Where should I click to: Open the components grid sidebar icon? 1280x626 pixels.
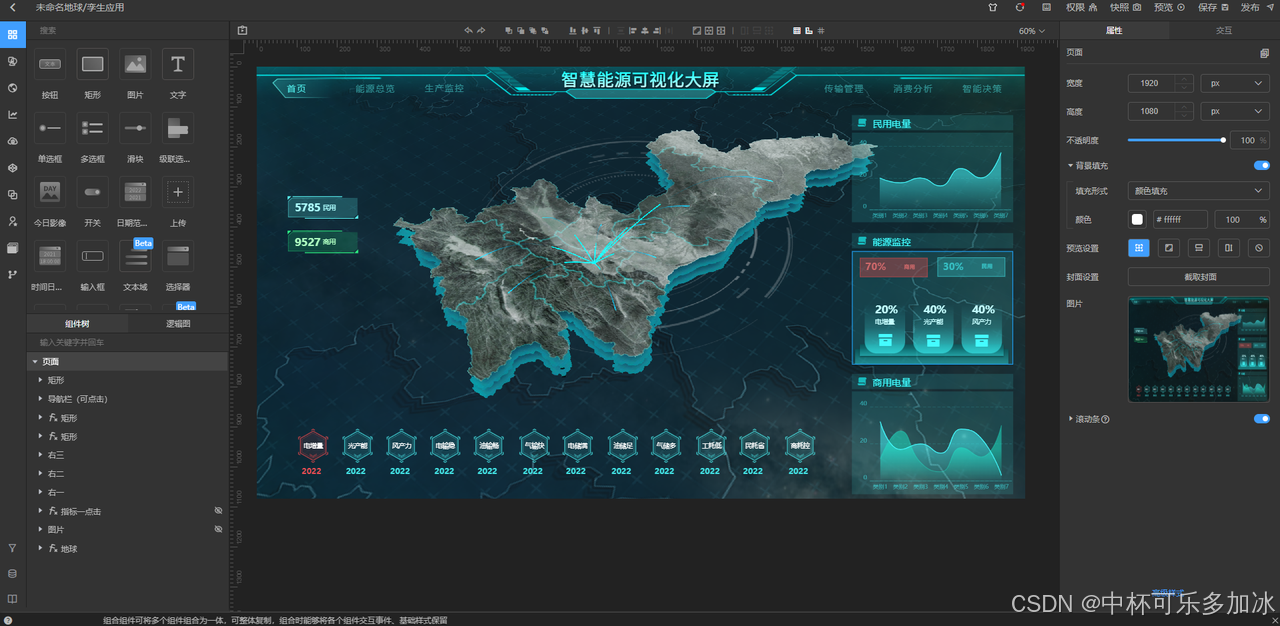[13, 35]
